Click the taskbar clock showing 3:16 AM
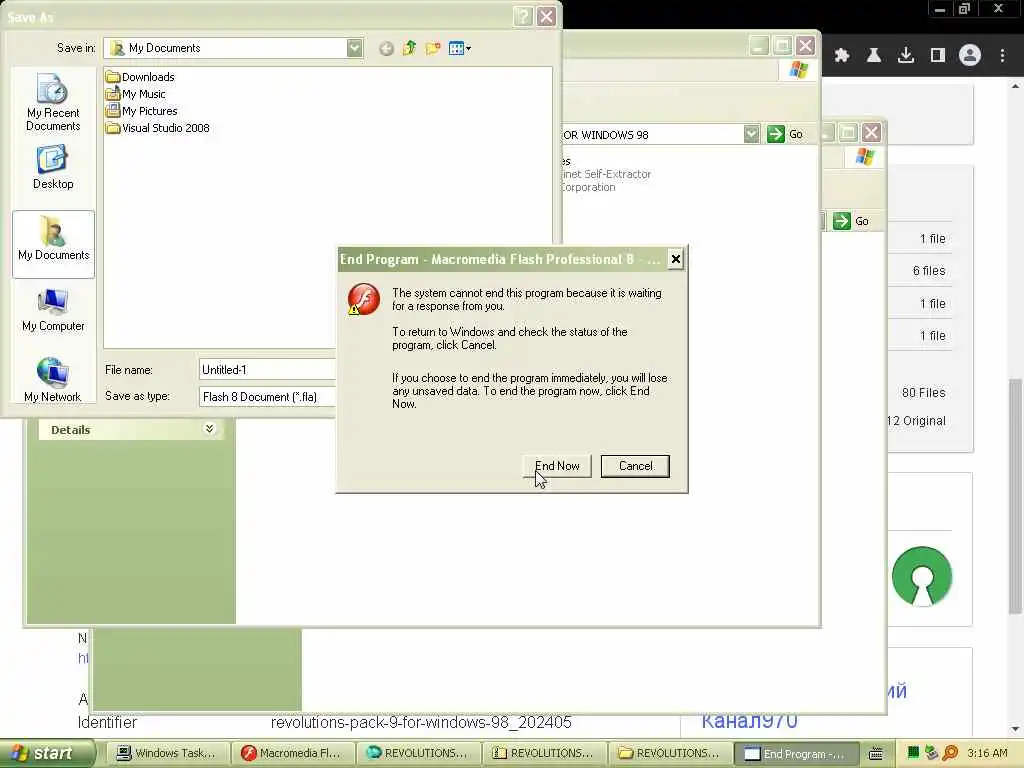This screenshot has height=768, width=1024. (x=987, y=753)
